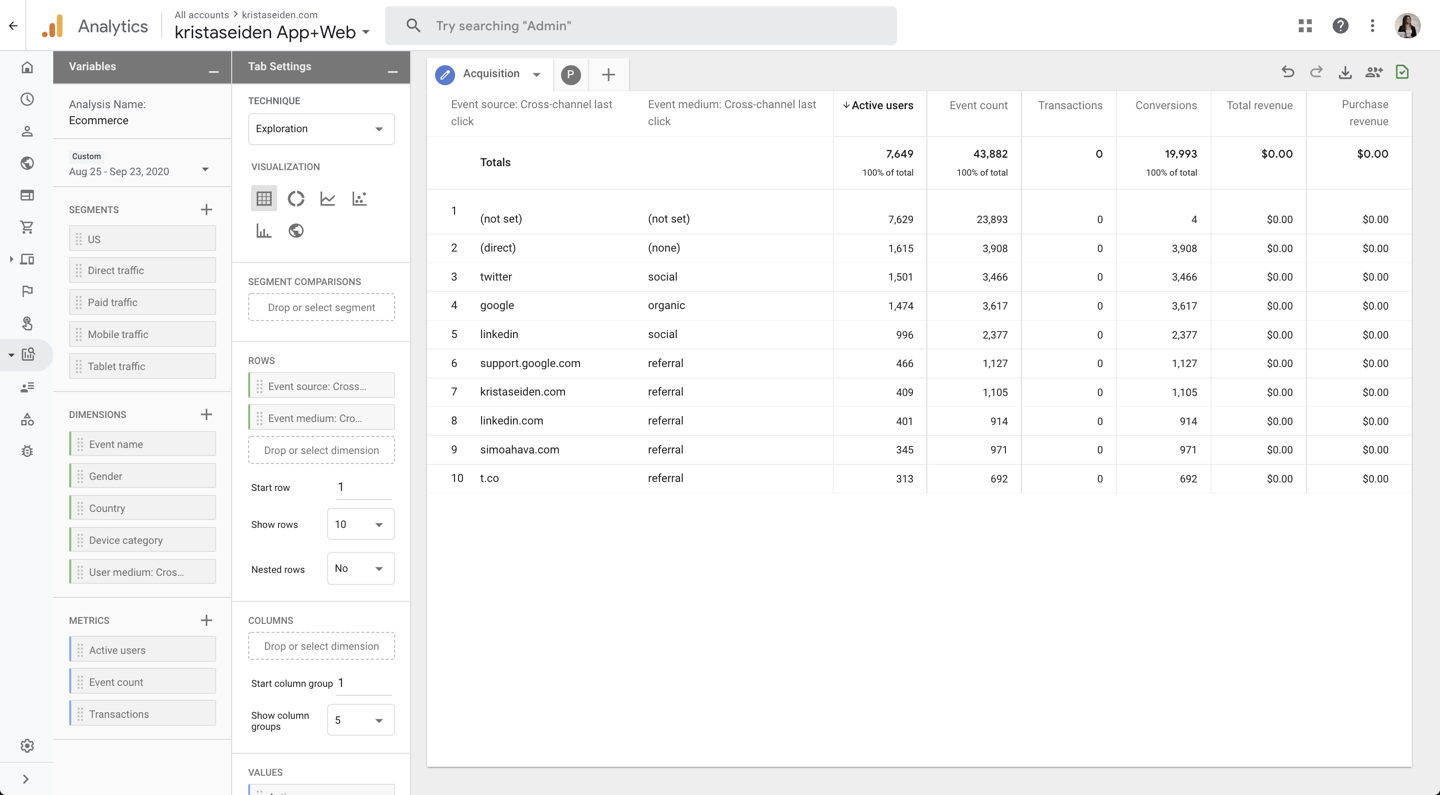The image size is (1440, 795).
Task: Go back using the top-left arrow
Action: point(13,26)
